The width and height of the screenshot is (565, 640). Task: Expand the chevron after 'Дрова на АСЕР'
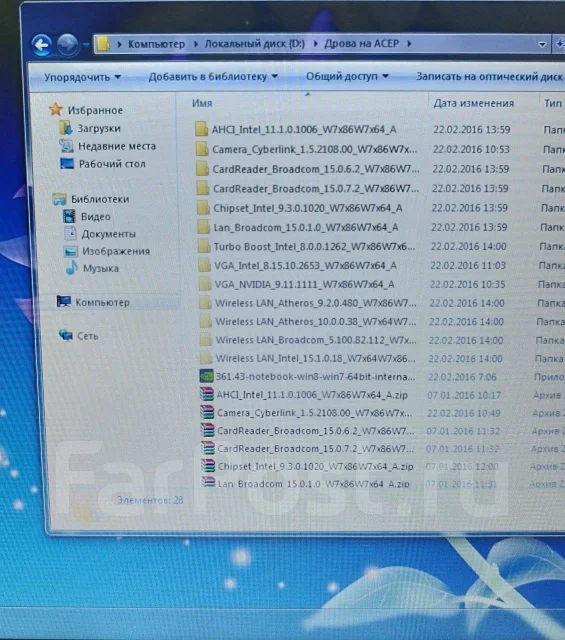pyautogui.click(x=409, y=43)
